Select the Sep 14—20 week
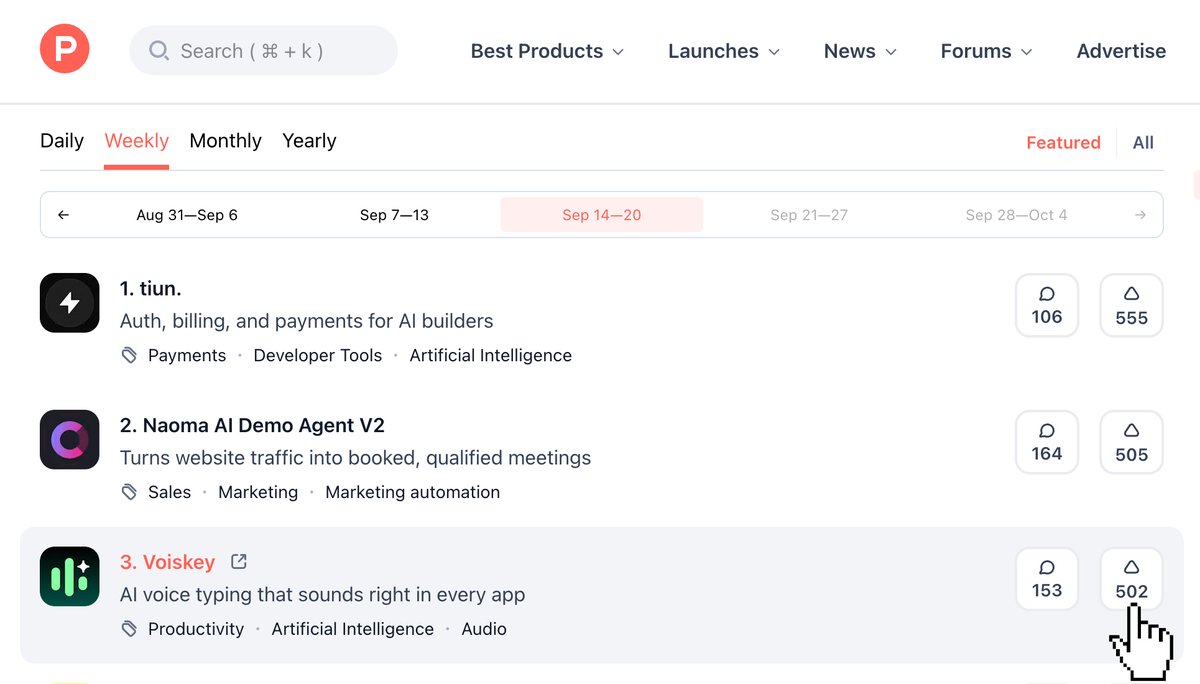The width and height of the screenshot is (1200, 684). coord(602,215)
